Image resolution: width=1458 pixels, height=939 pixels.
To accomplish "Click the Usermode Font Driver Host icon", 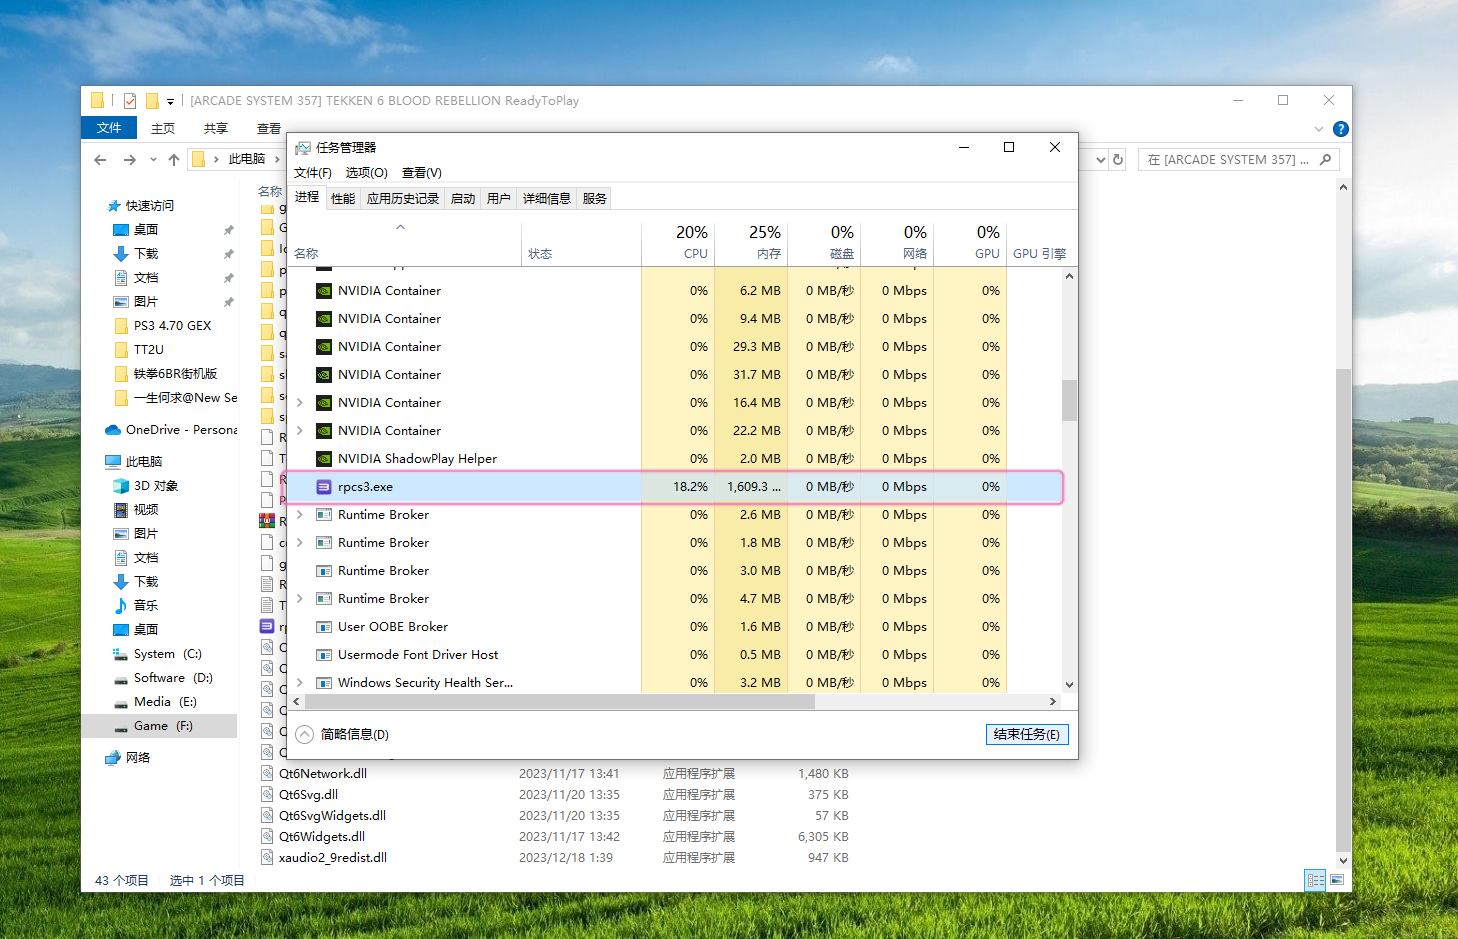I will [x=323, y=655].
